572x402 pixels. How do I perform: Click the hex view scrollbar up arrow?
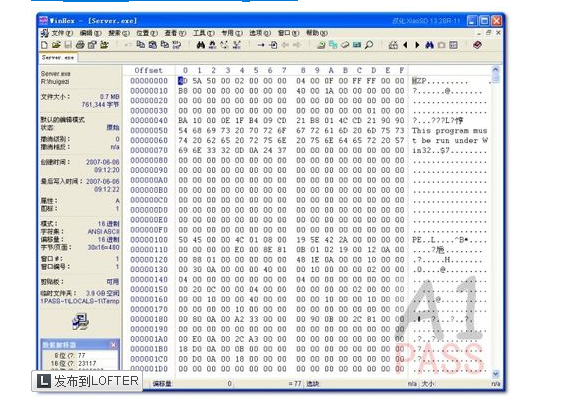pyautogui.click(x=495, y=69)
